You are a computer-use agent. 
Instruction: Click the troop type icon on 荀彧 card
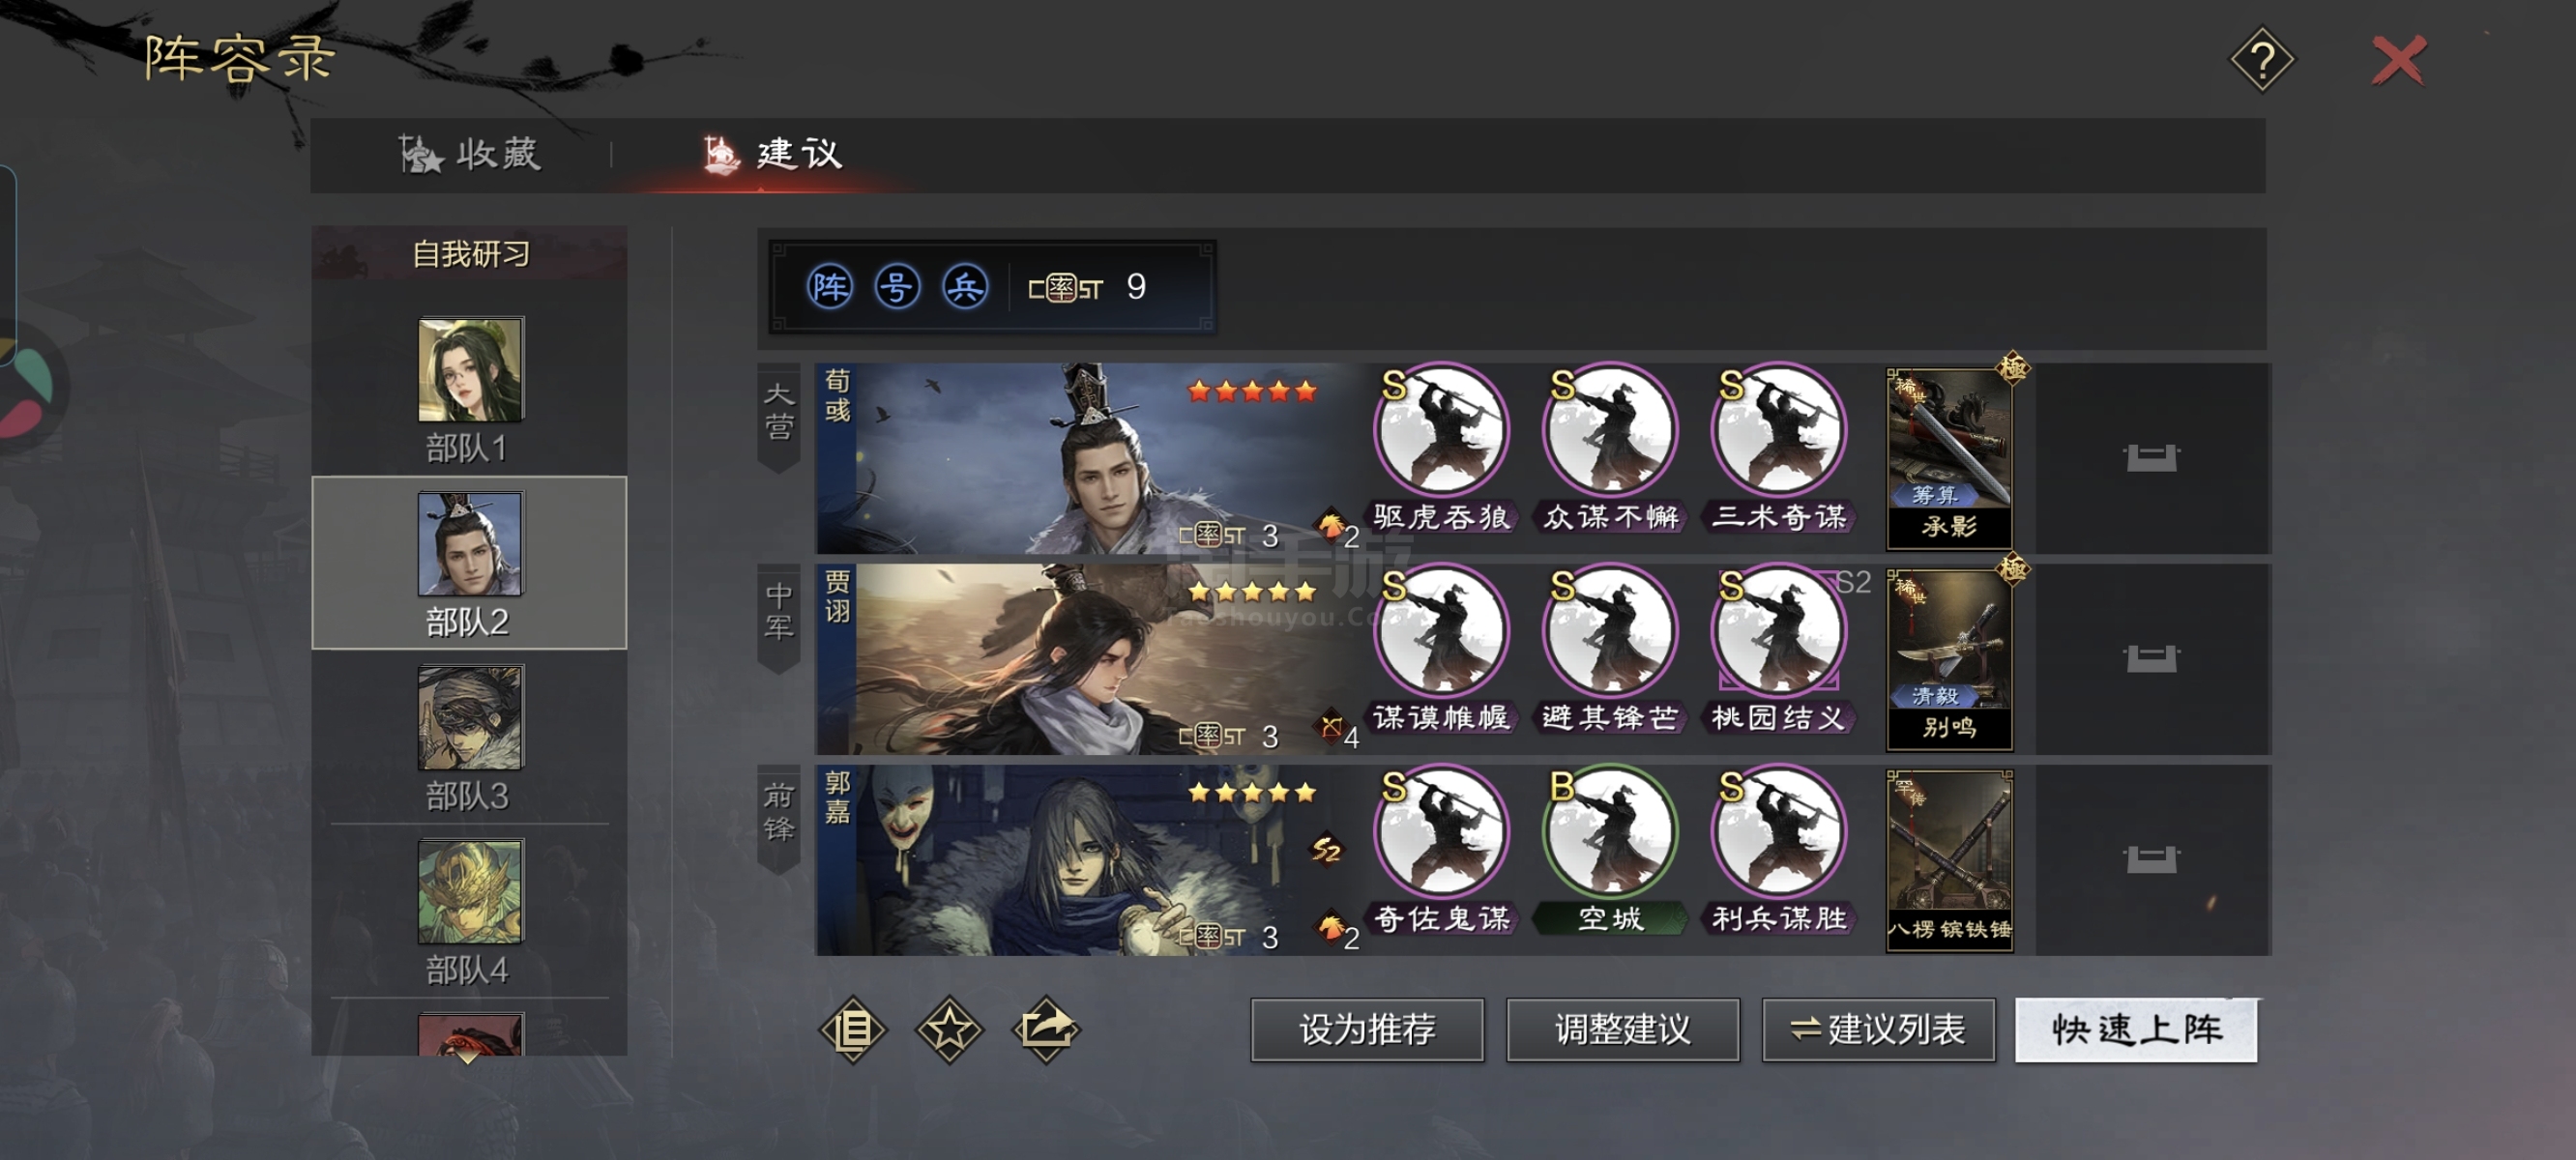coord(1329,524)
